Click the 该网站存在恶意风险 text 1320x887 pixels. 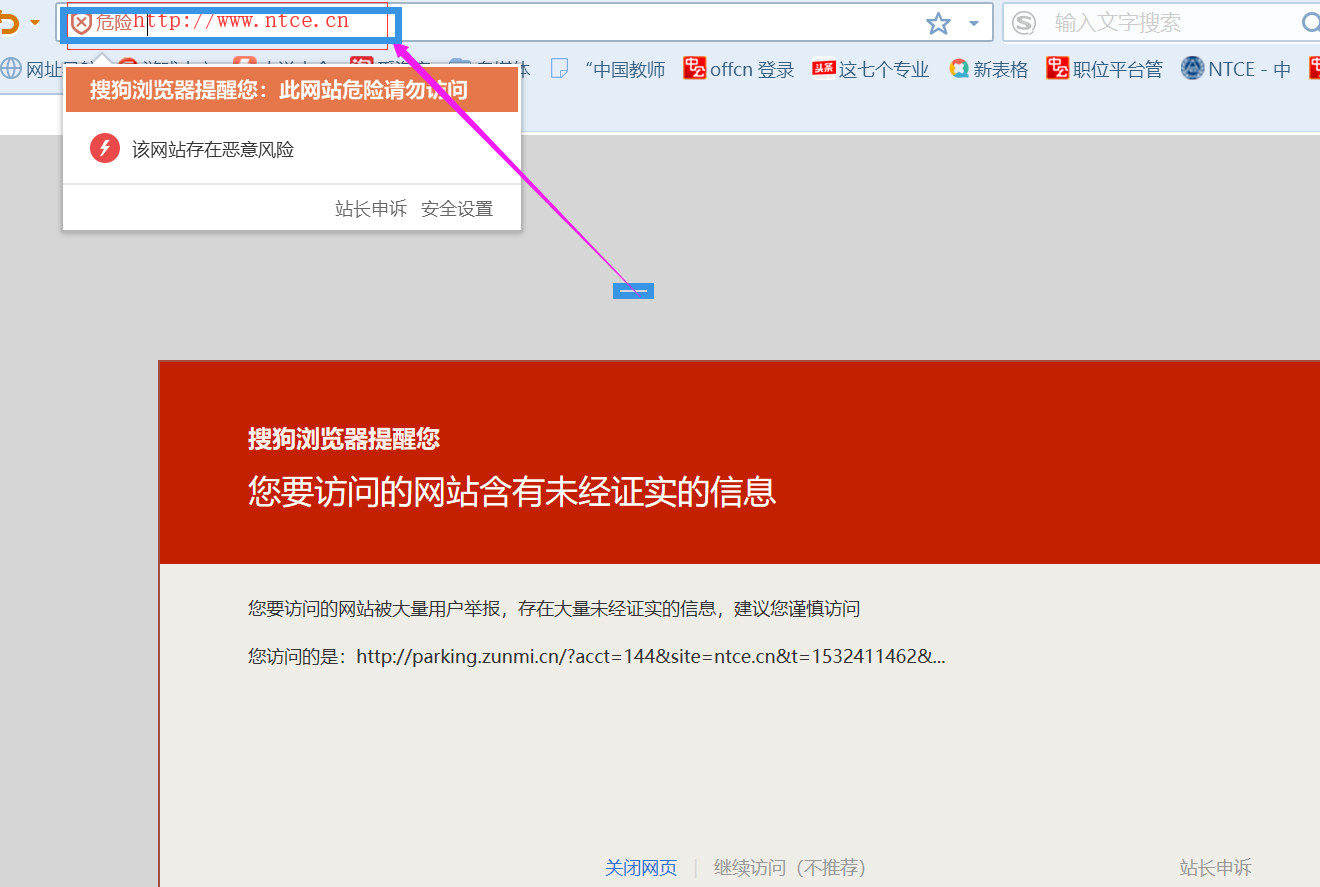pyautogui.click(x=213, y=150)
